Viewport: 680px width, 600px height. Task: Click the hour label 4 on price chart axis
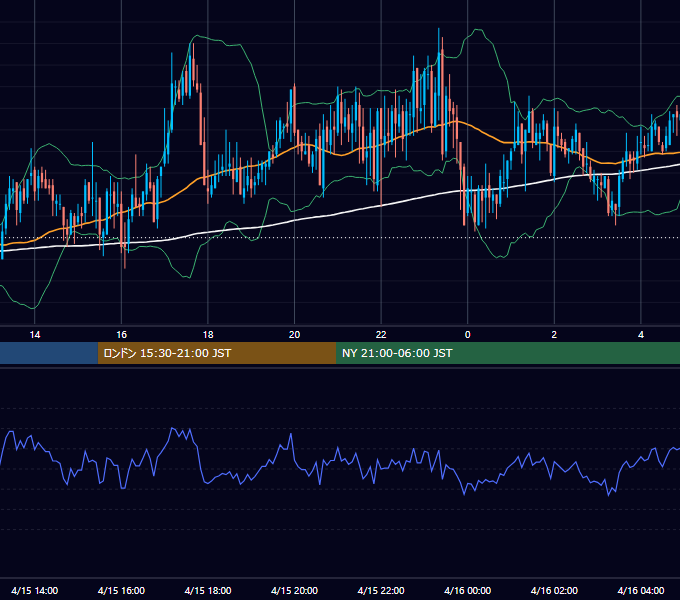click(x=641, y=335)
